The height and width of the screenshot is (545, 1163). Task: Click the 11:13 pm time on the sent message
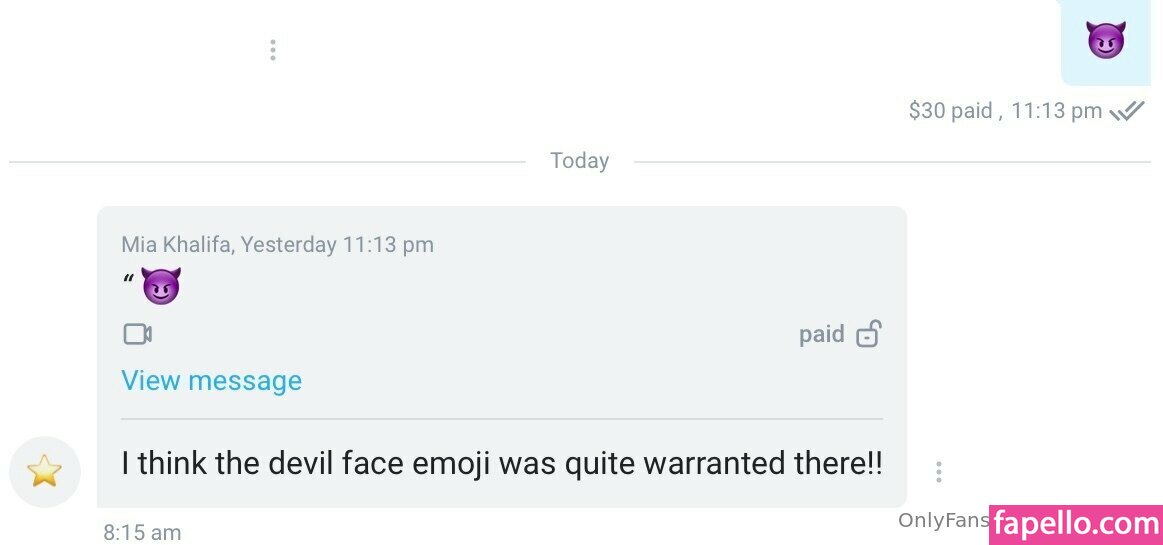pos(1056,111)
